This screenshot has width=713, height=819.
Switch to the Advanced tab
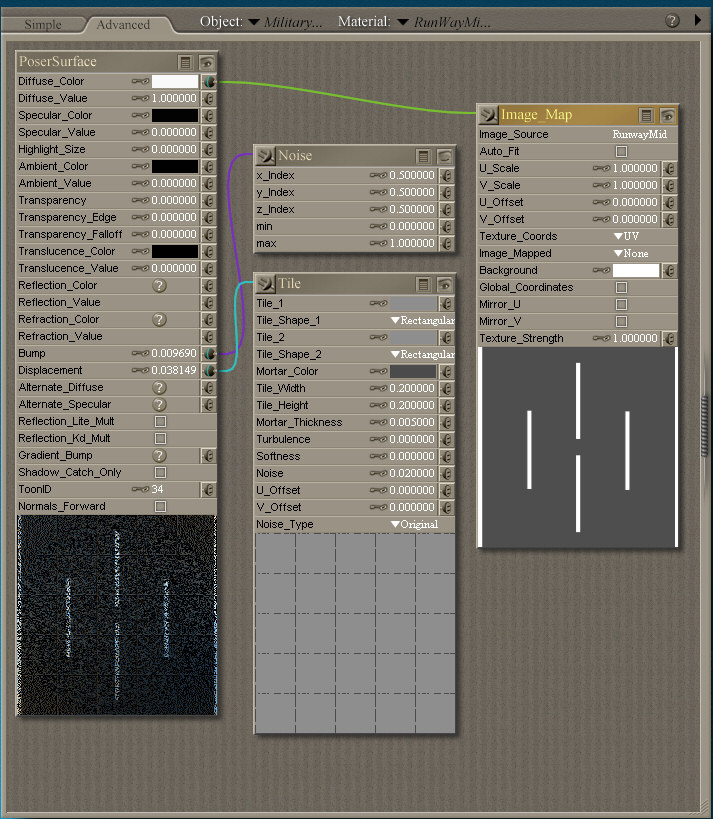(123, 24)
